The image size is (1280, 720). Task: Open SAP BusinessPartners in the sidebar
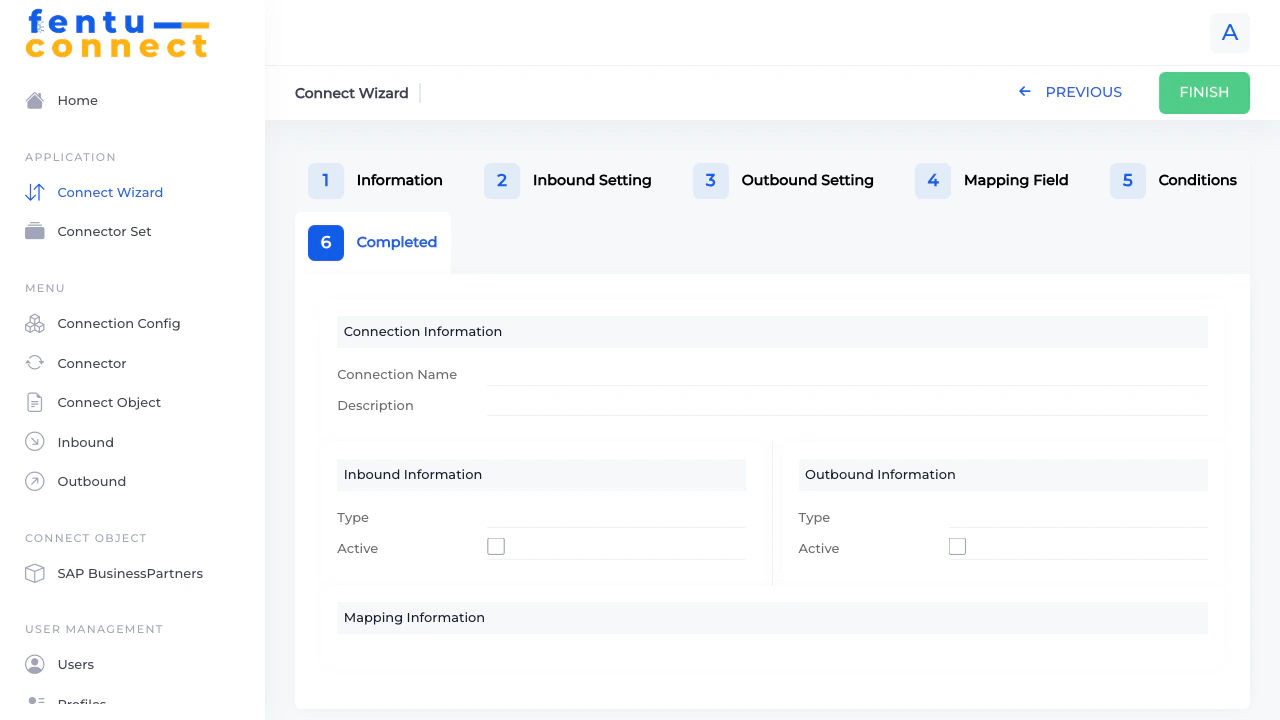pyautogui.click(x=130, y=573)
